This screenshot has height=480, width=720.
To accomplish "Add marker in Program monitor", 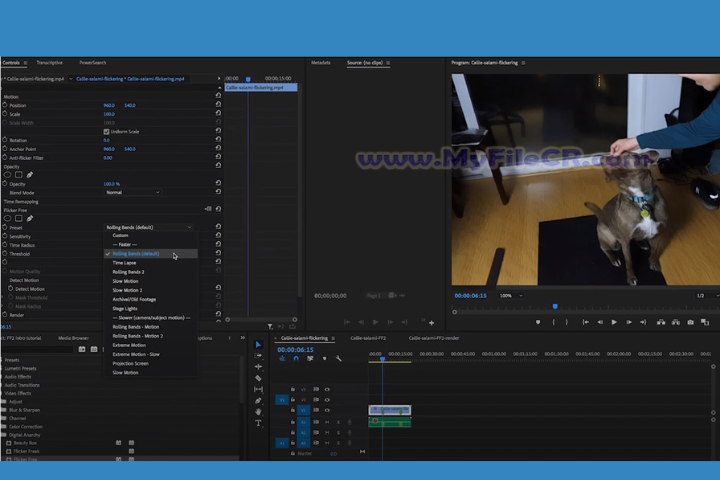I will (x=538, y=322).
